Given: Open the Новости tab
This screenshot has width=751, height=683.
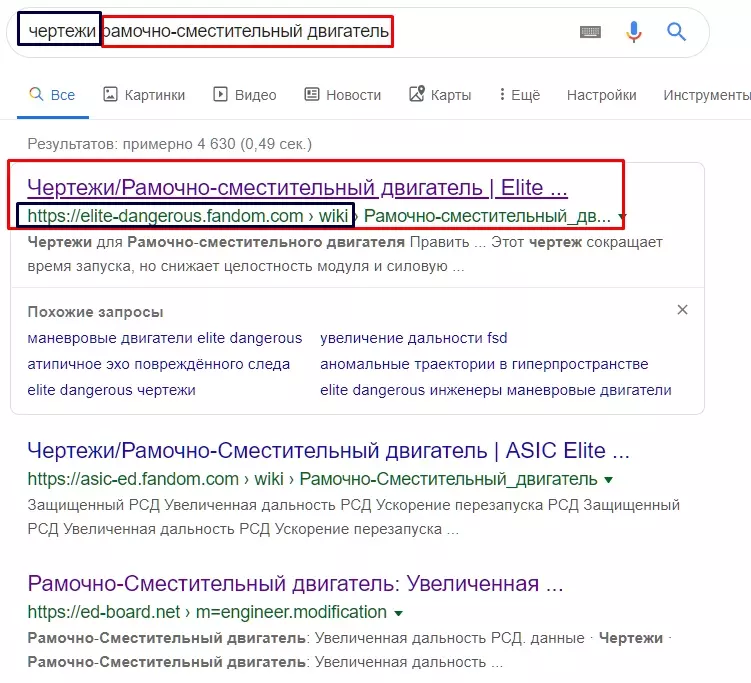Looking at the screenshot, I should (343, 95).
